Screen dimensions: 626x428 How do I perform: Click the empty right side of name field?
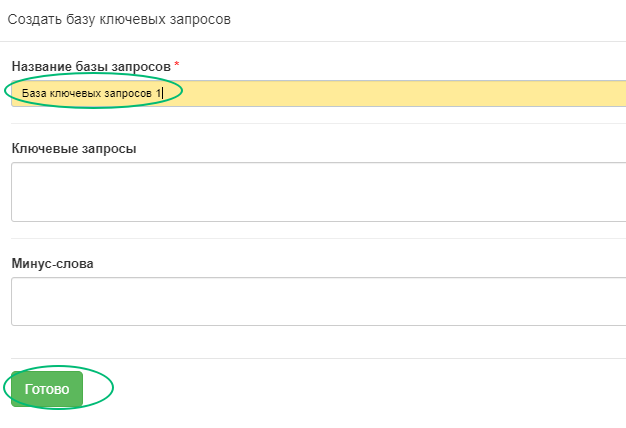[x=399, y=93]
